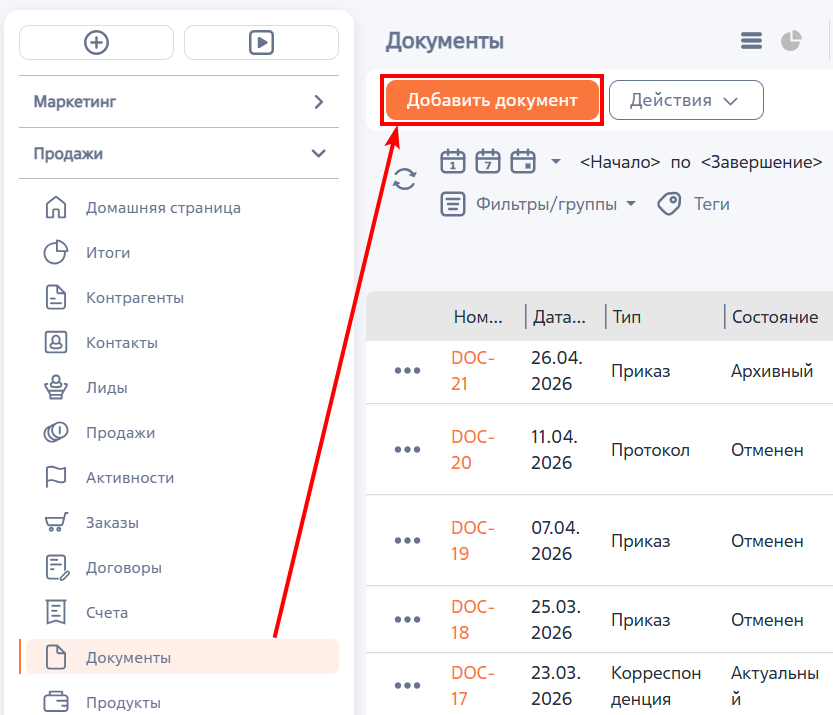Click the contract pen icon beside Договоры
This screenshot has width=833, height=715.
[x=57, y=567]
